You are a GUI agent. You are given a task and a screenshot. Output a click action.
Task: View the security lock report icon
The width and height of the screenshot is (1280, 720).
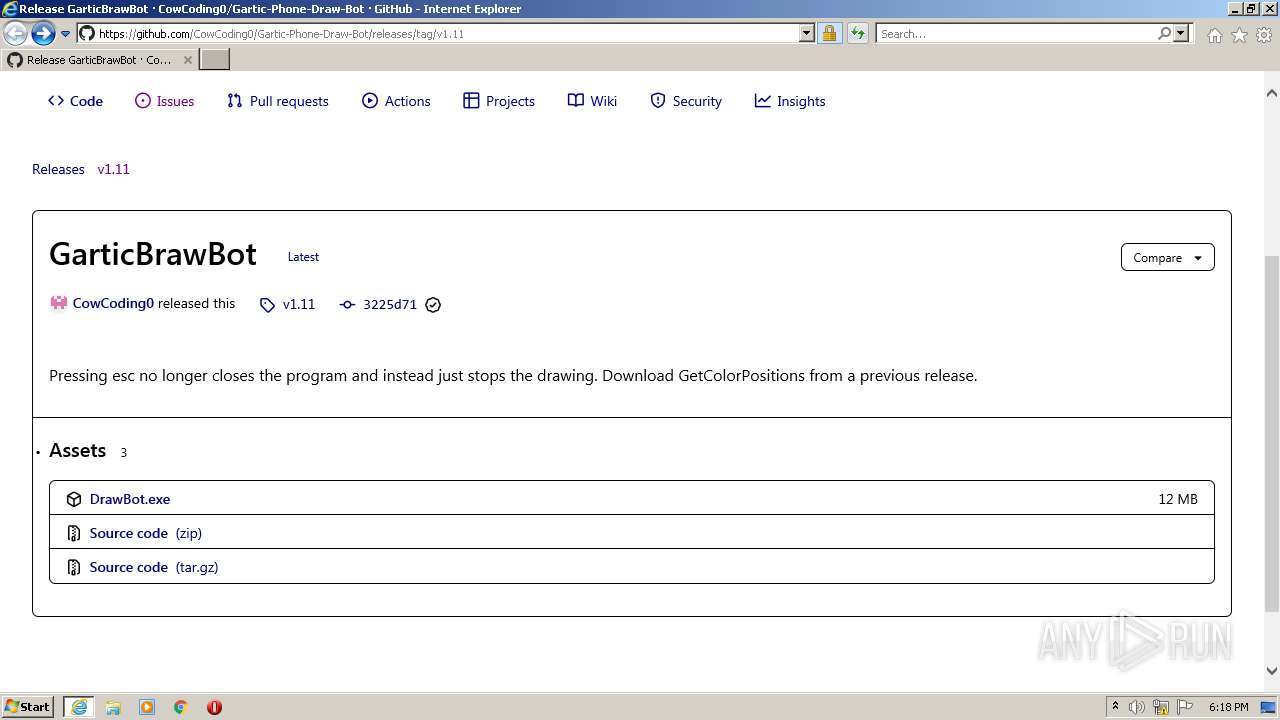point(829,33)
